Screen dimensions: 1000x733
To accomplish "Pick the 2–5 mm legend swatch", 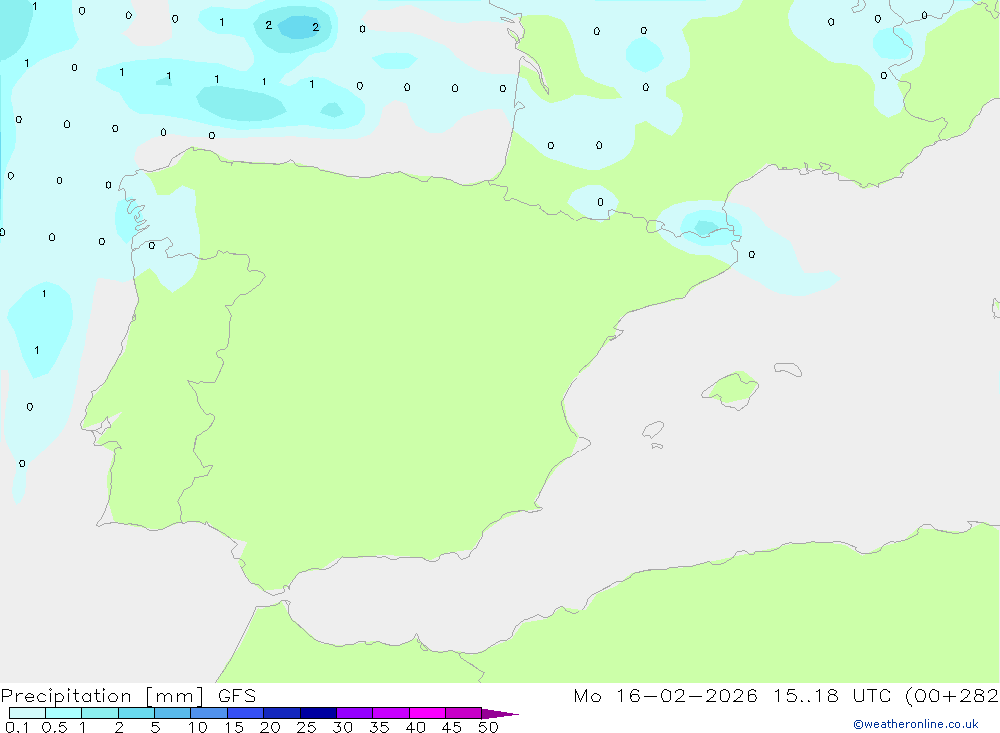I will 136,713.
